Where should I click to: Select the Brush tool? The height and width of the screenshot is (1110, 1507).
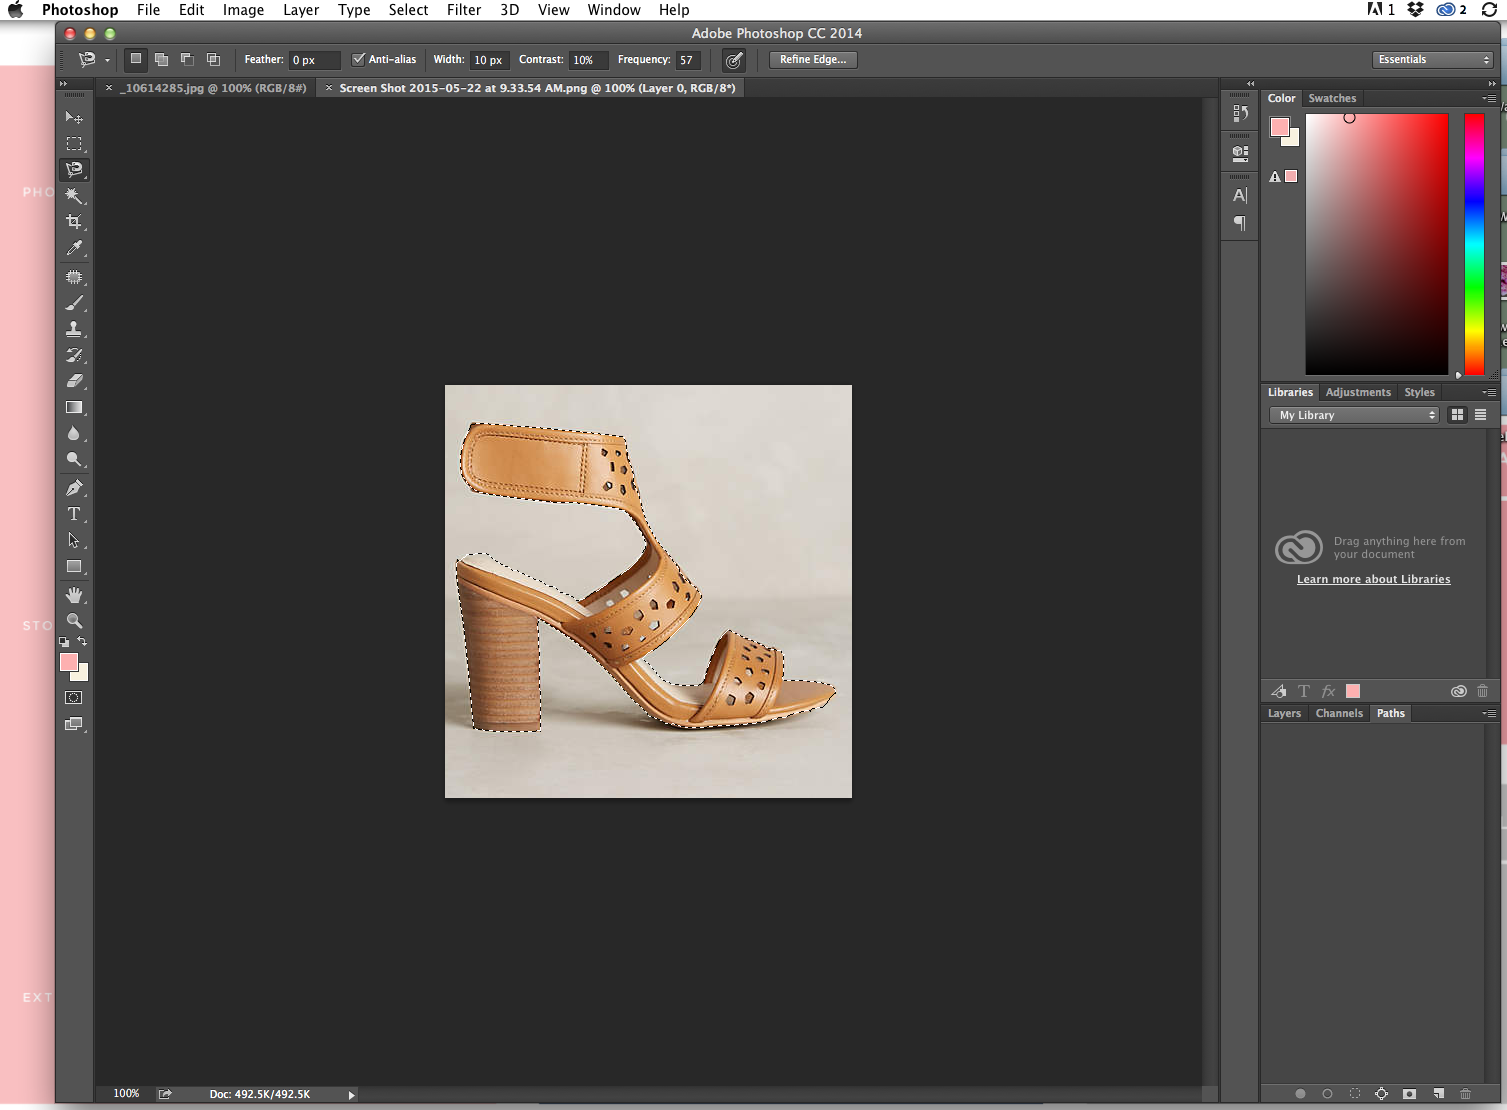[x=74, y=303]
